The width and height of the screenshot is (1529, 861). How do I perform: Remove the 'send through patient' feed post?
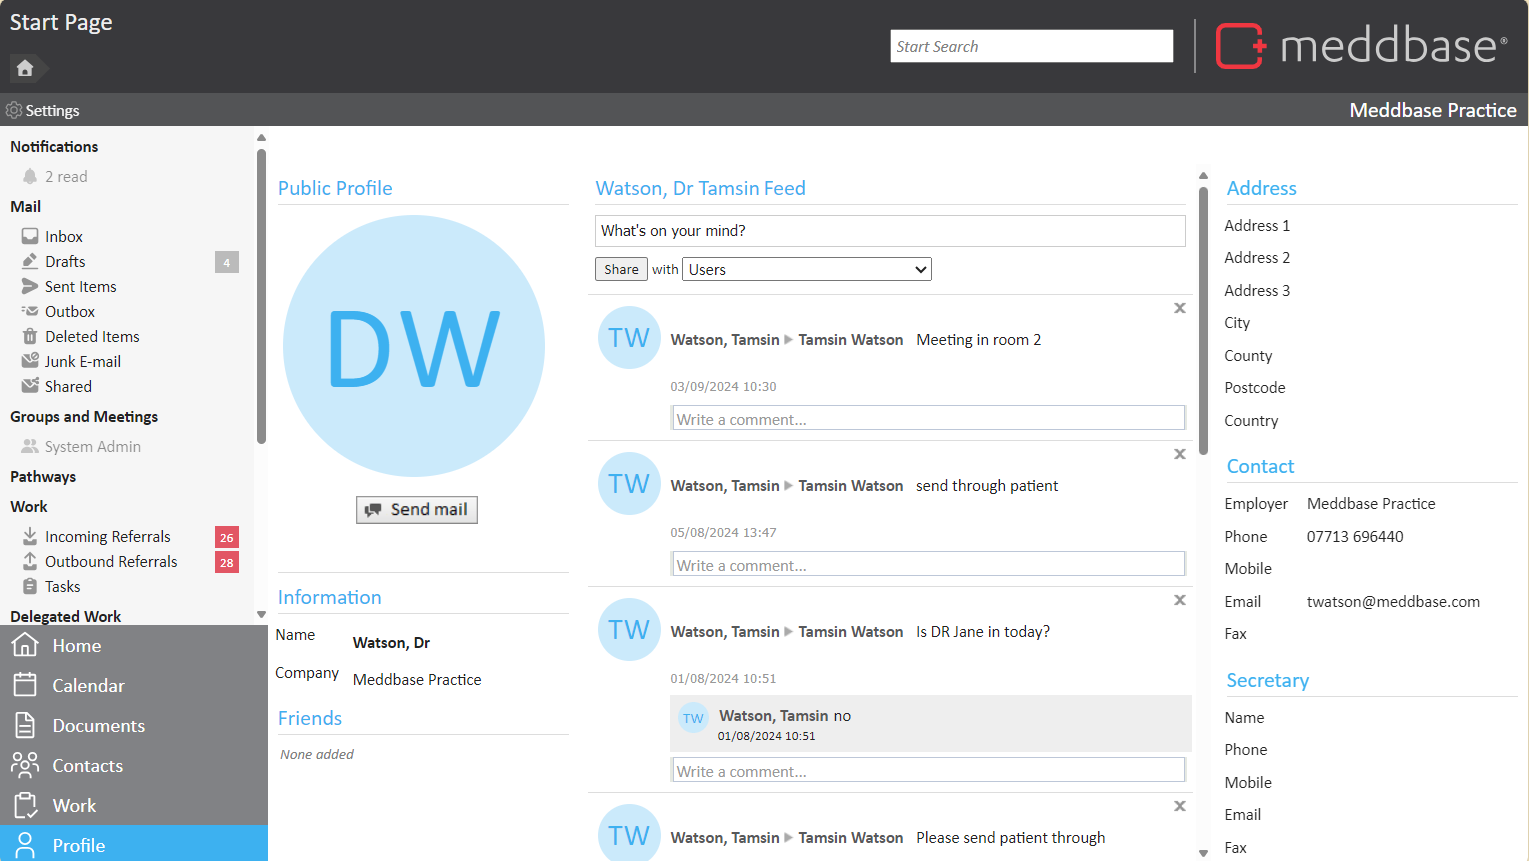point(1180,454)
